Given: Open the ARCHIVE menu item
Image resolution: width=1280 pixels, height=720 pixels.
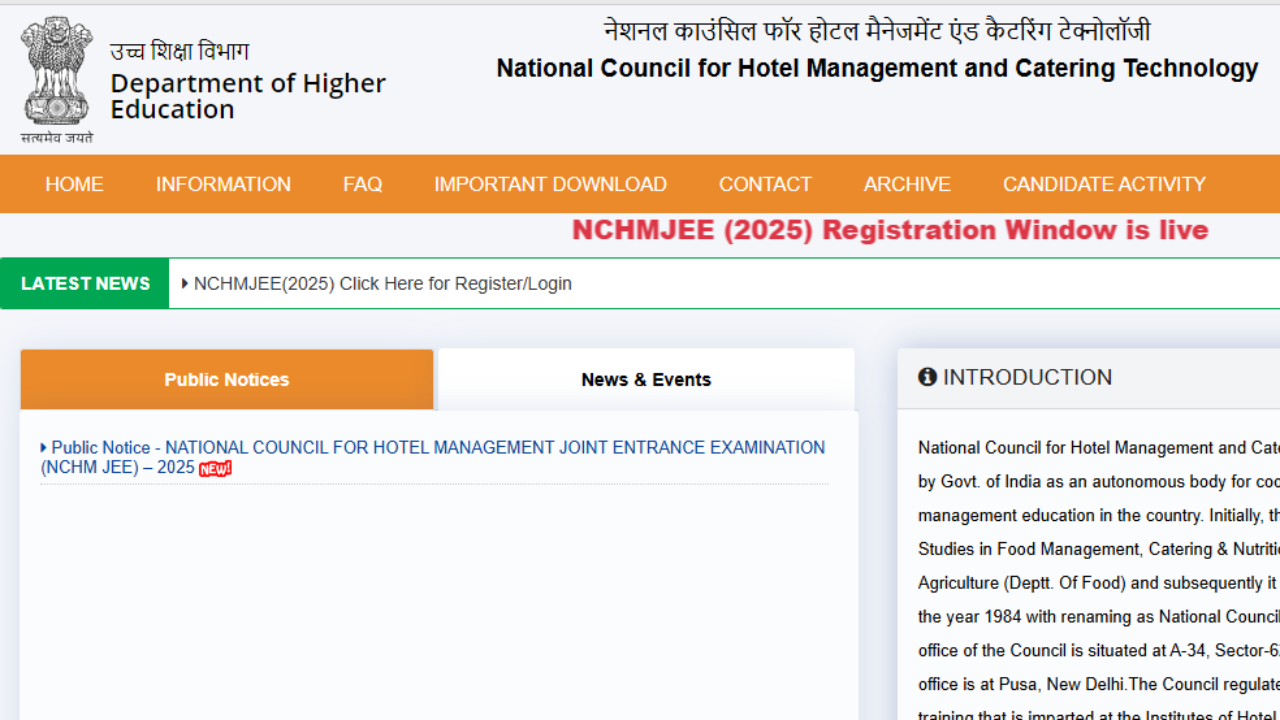Looking at the screenshot, I should pyautogui.click(x=907, y=184).
